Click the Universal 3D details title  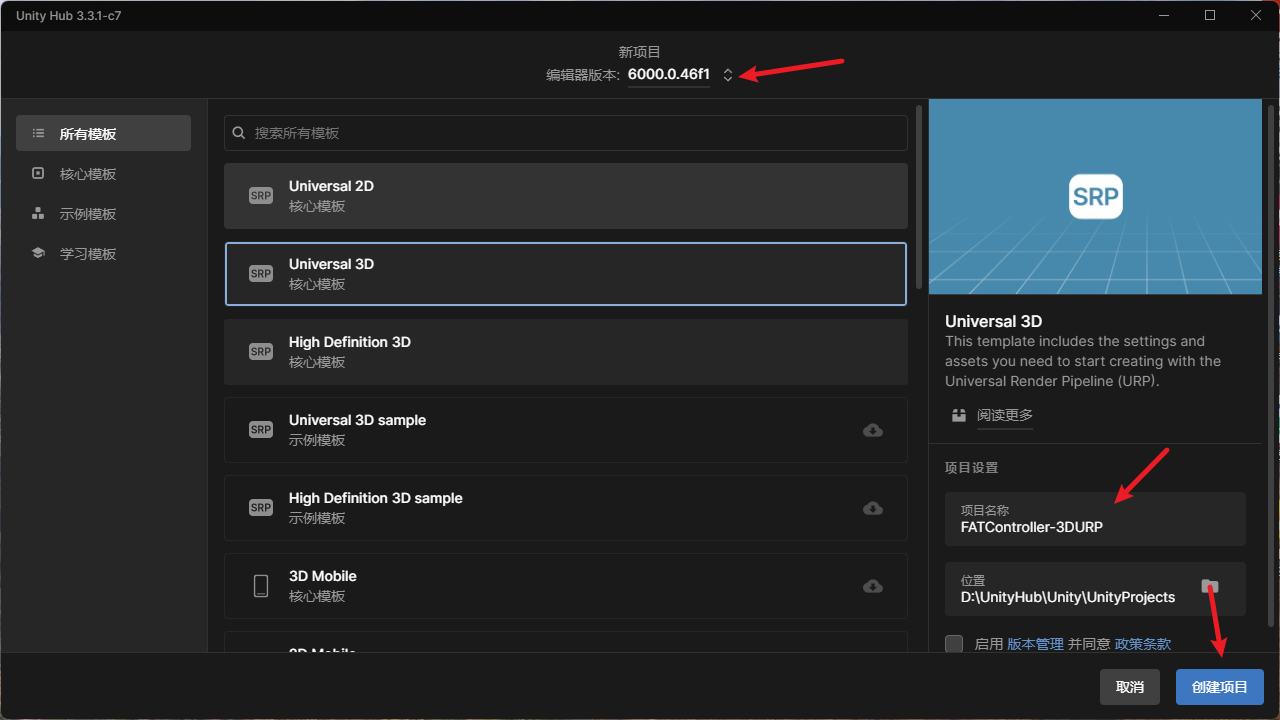point(994,321)
